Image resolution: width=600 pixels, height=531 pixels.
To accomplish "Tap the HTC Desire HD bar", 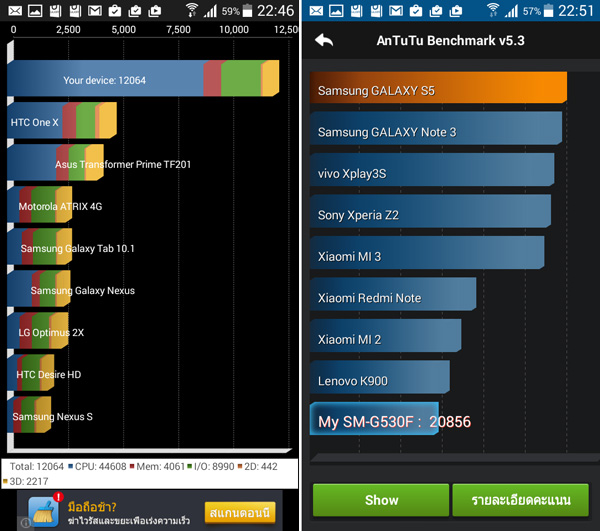I will click(x=31, y=373).
